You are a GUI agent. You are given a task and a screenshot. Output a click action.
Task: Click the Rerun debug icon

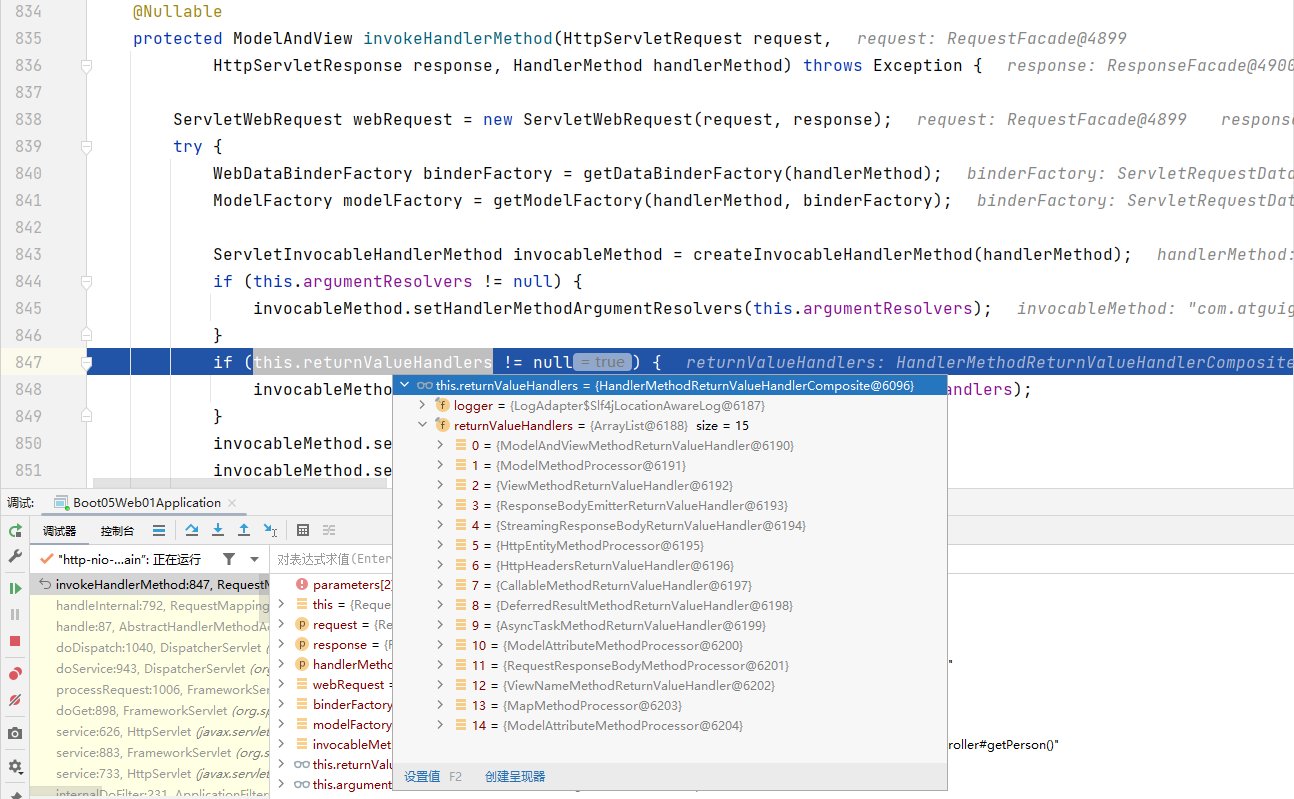(x=15, y=531)
